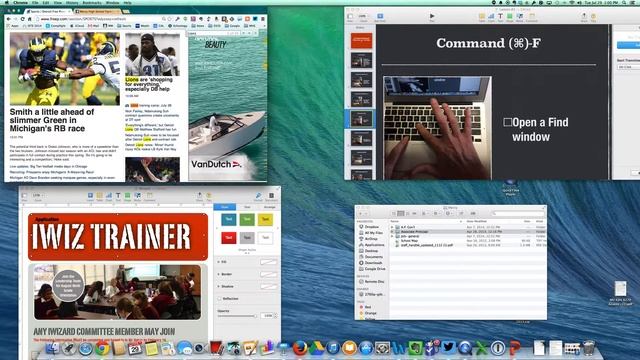640x360 pixels.
Task: Open the Finder Arrange dropdown
Action: 426,213
